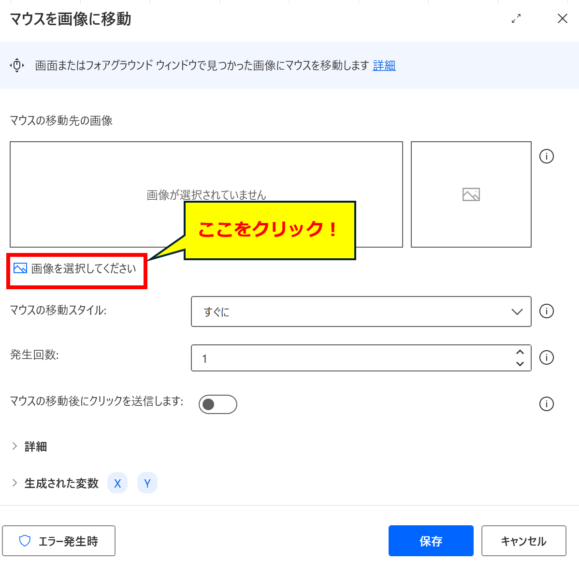579x563 pixels.
Task: Click info icon beside click-send toggle
Action: (x=546, y=404)
